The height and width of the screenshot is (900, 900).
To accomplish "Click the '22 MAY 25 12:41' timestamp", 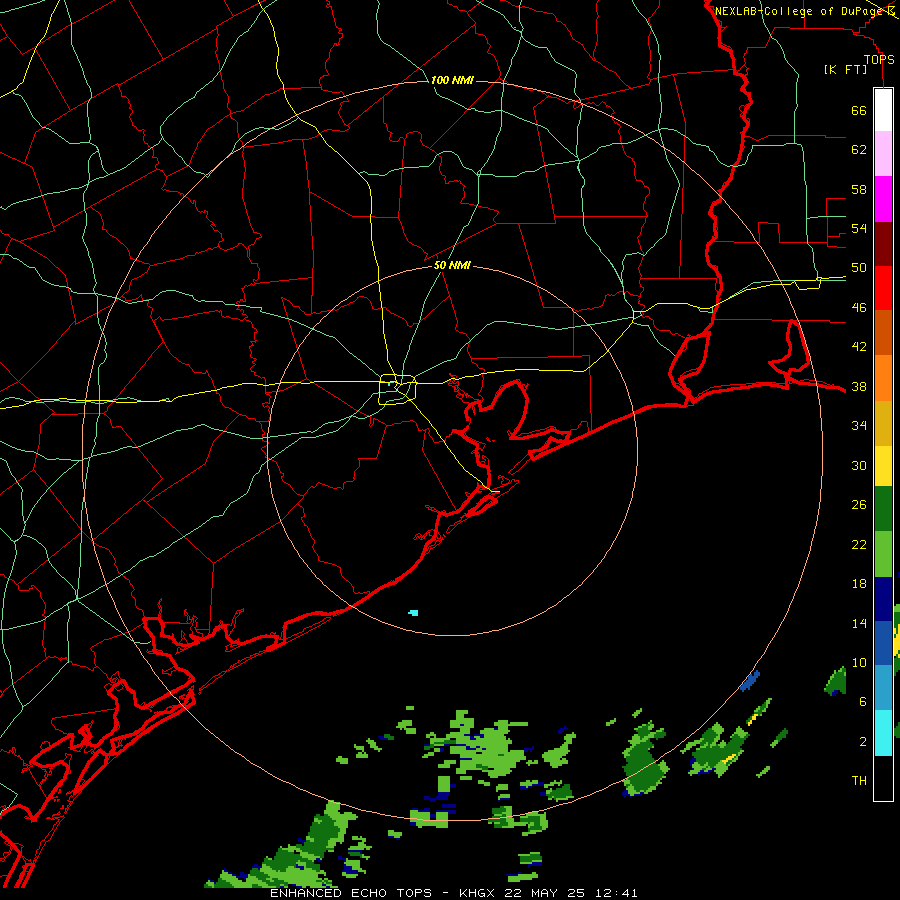I will coord(571,893).
